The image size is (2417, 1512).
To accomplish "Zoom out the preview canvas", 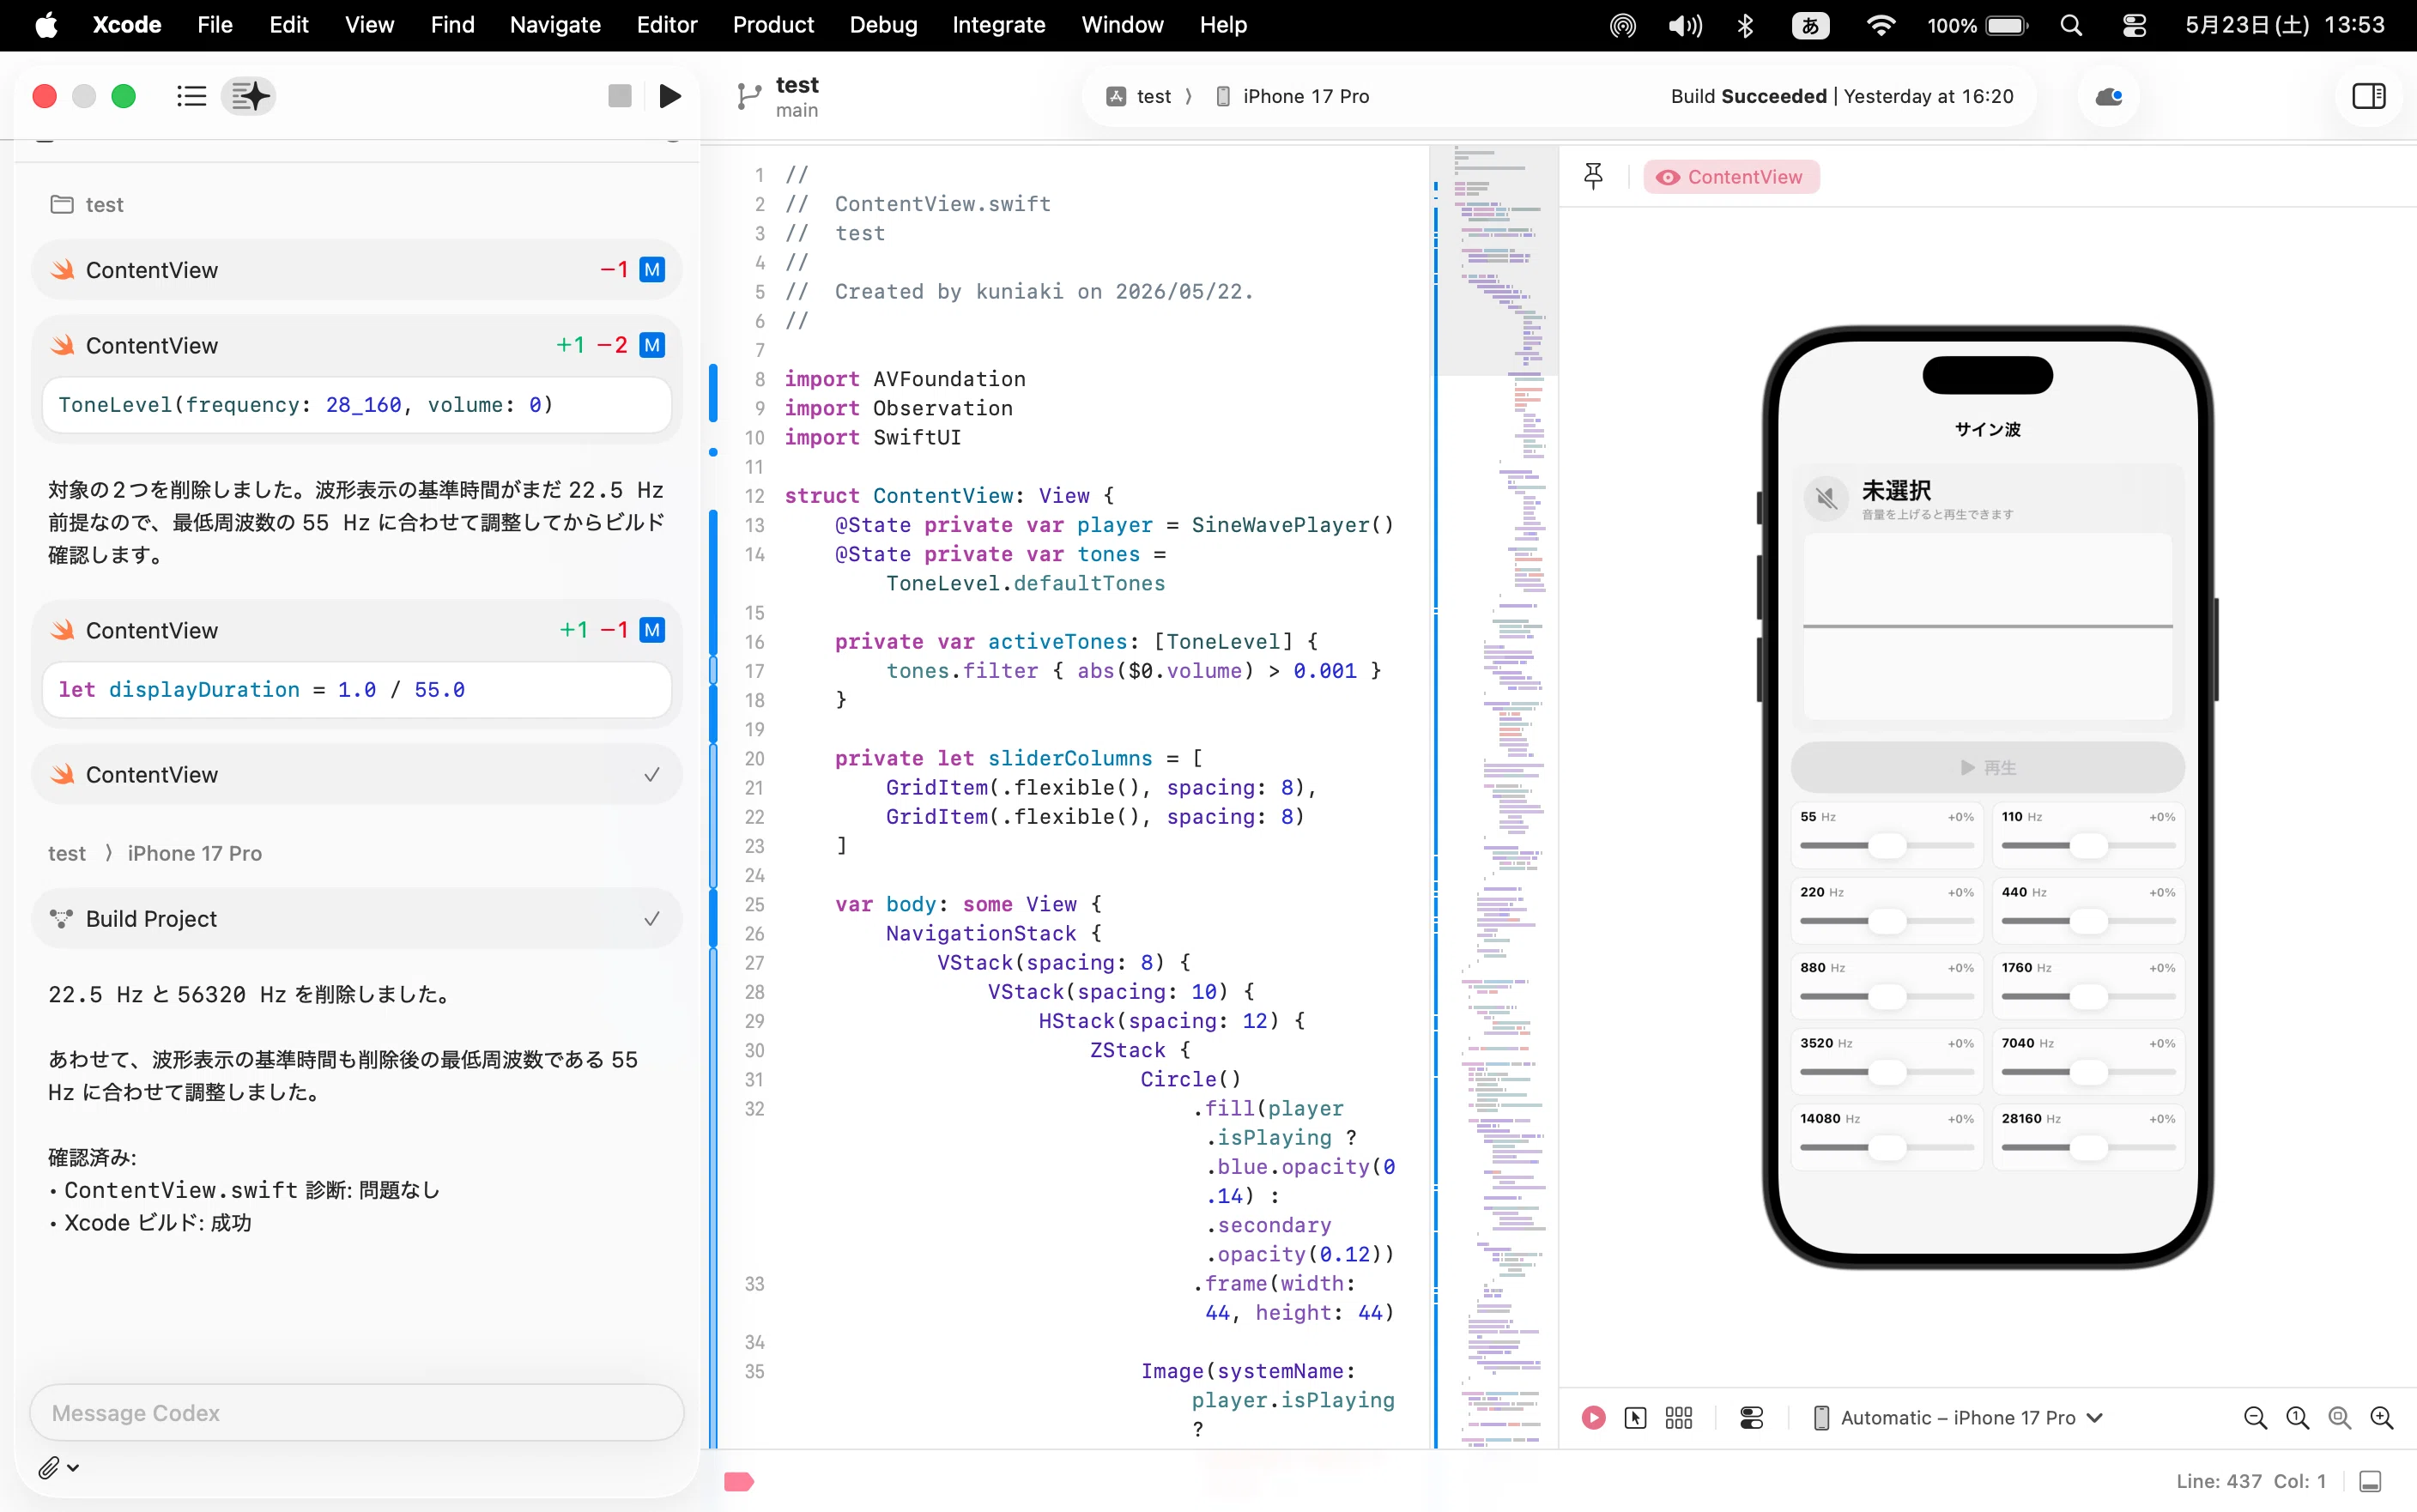I will 2254,1417.
